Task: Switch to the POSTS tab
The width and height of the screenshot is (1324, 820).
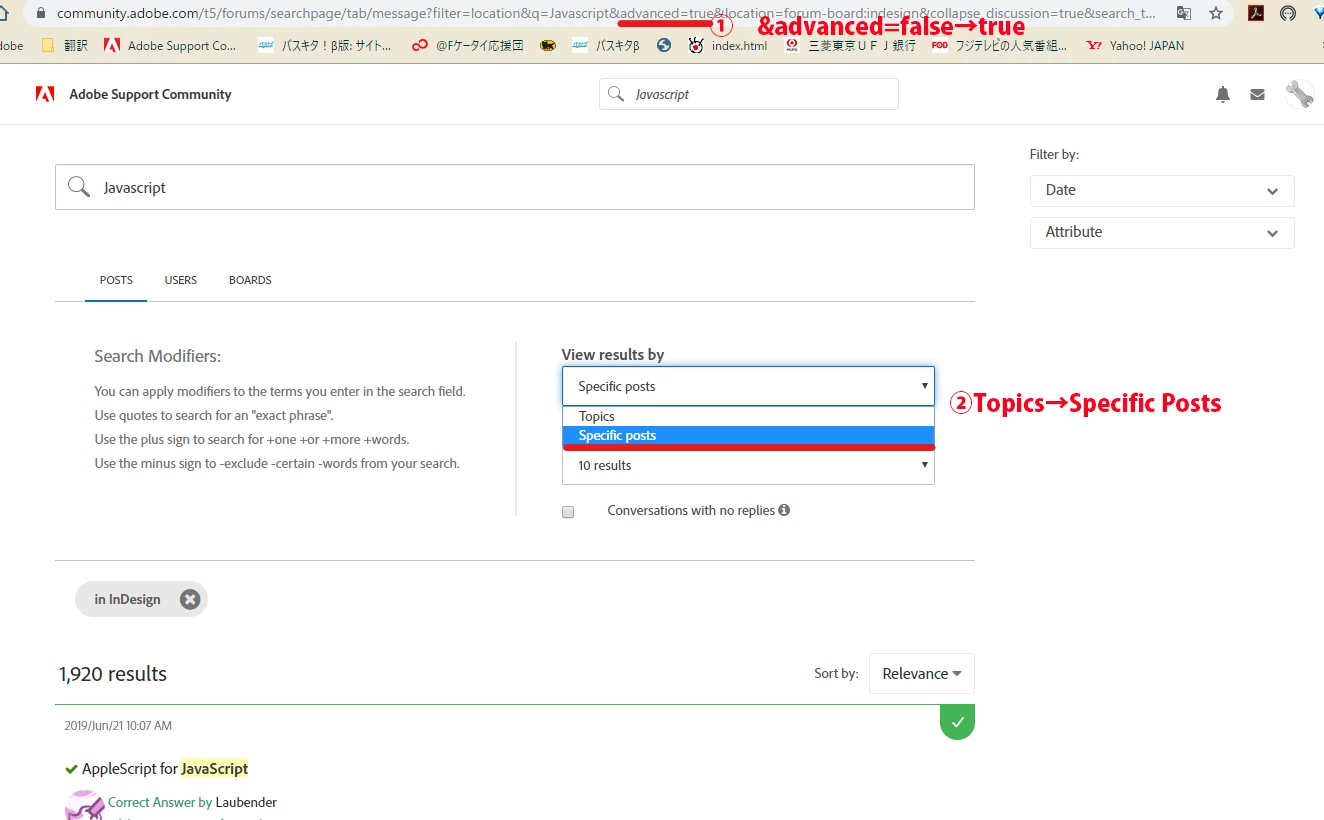Action: pos(116,280)
